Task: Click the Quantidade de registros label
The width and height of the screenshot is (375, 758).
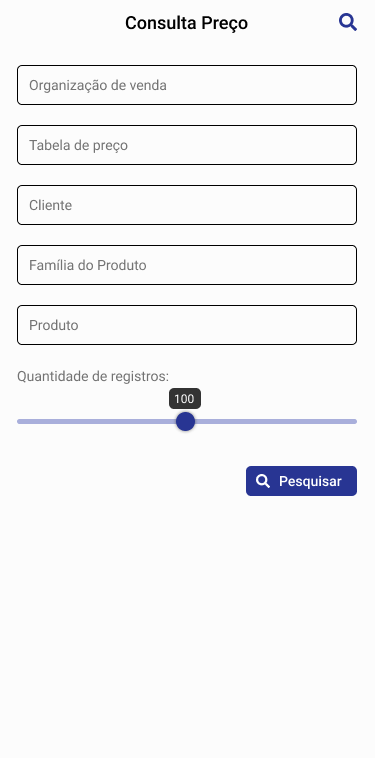Action: [93, 377]
